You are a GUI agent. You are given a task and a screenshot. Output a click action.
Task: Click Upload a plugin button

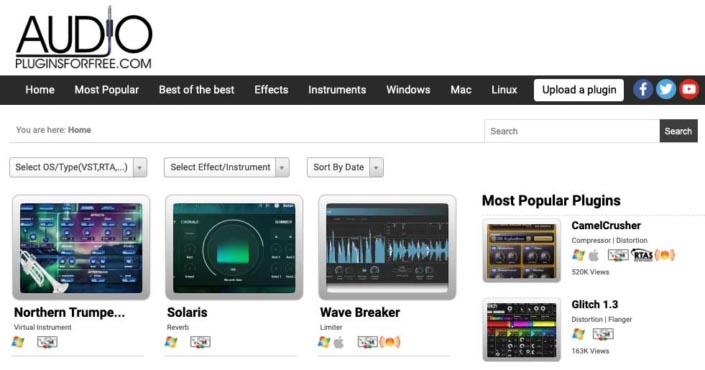[x=579, y=90]
